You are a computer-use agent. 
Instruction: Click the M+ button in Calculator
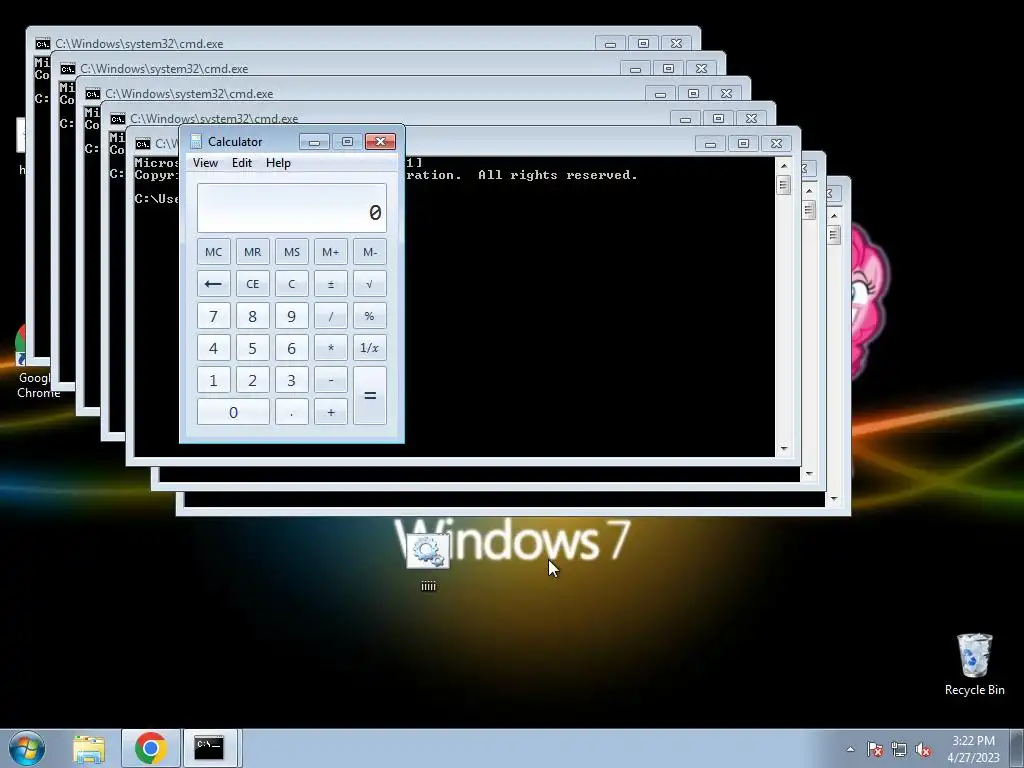[x=331, y=252]
